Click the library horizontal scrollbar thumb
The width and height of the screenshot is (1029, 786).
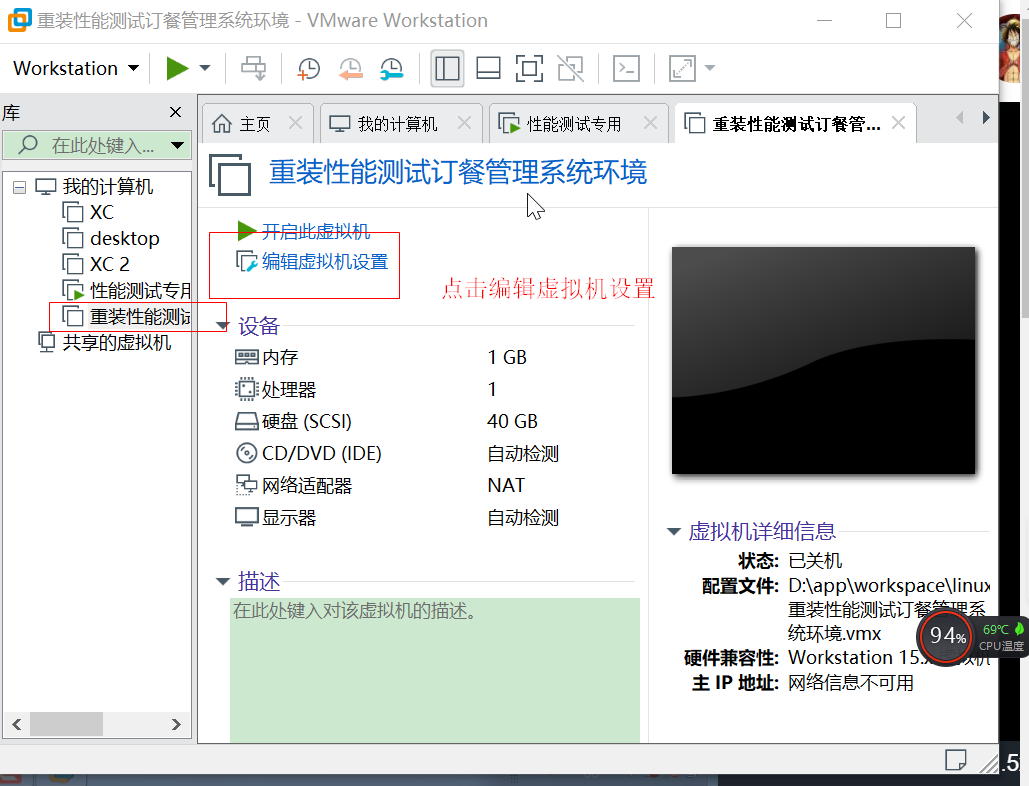(66, 724)
